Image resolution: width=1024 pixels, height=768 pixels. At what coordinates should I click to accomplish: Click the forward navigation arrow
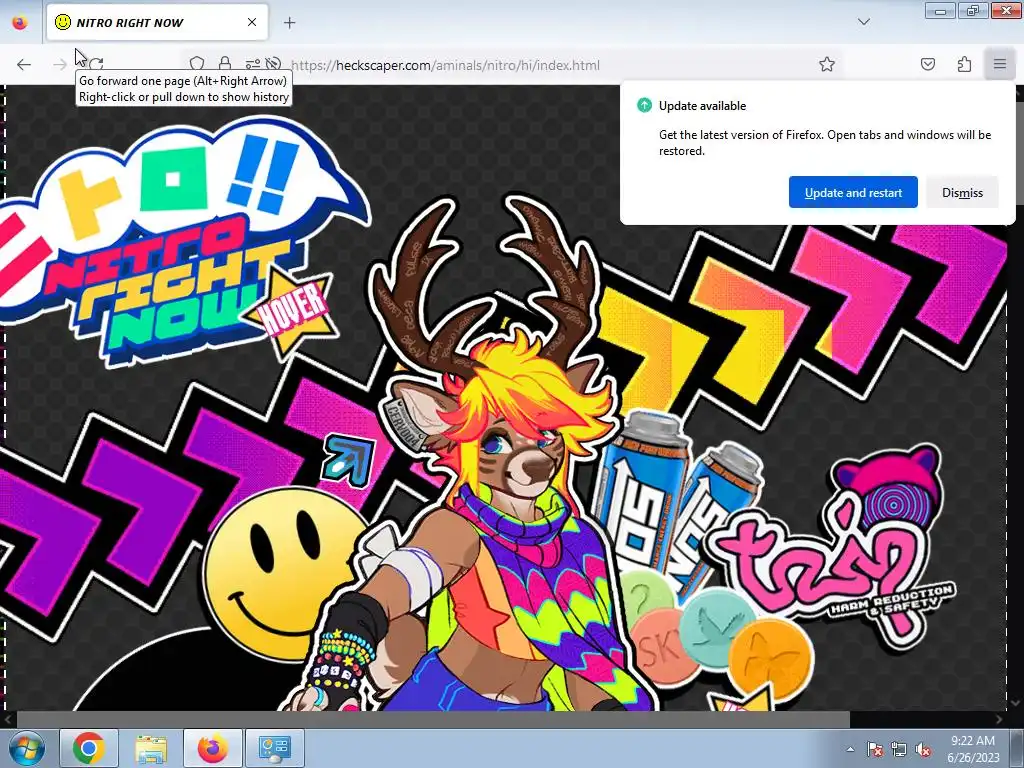click(60, 64)
